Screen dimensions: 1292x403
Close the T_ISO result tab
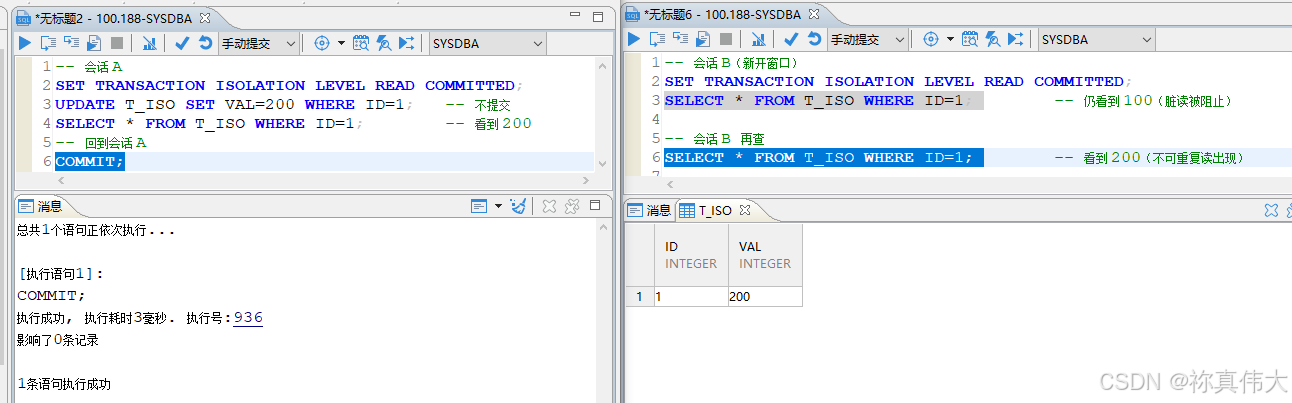pos(744,210)
